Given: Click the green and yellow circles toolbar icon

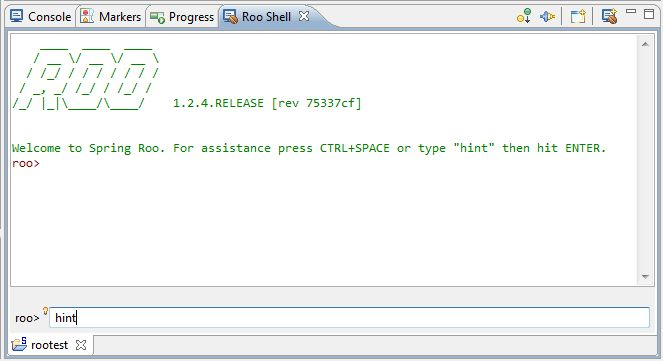Looking at the screenshot, I should (x=524, y=16).
